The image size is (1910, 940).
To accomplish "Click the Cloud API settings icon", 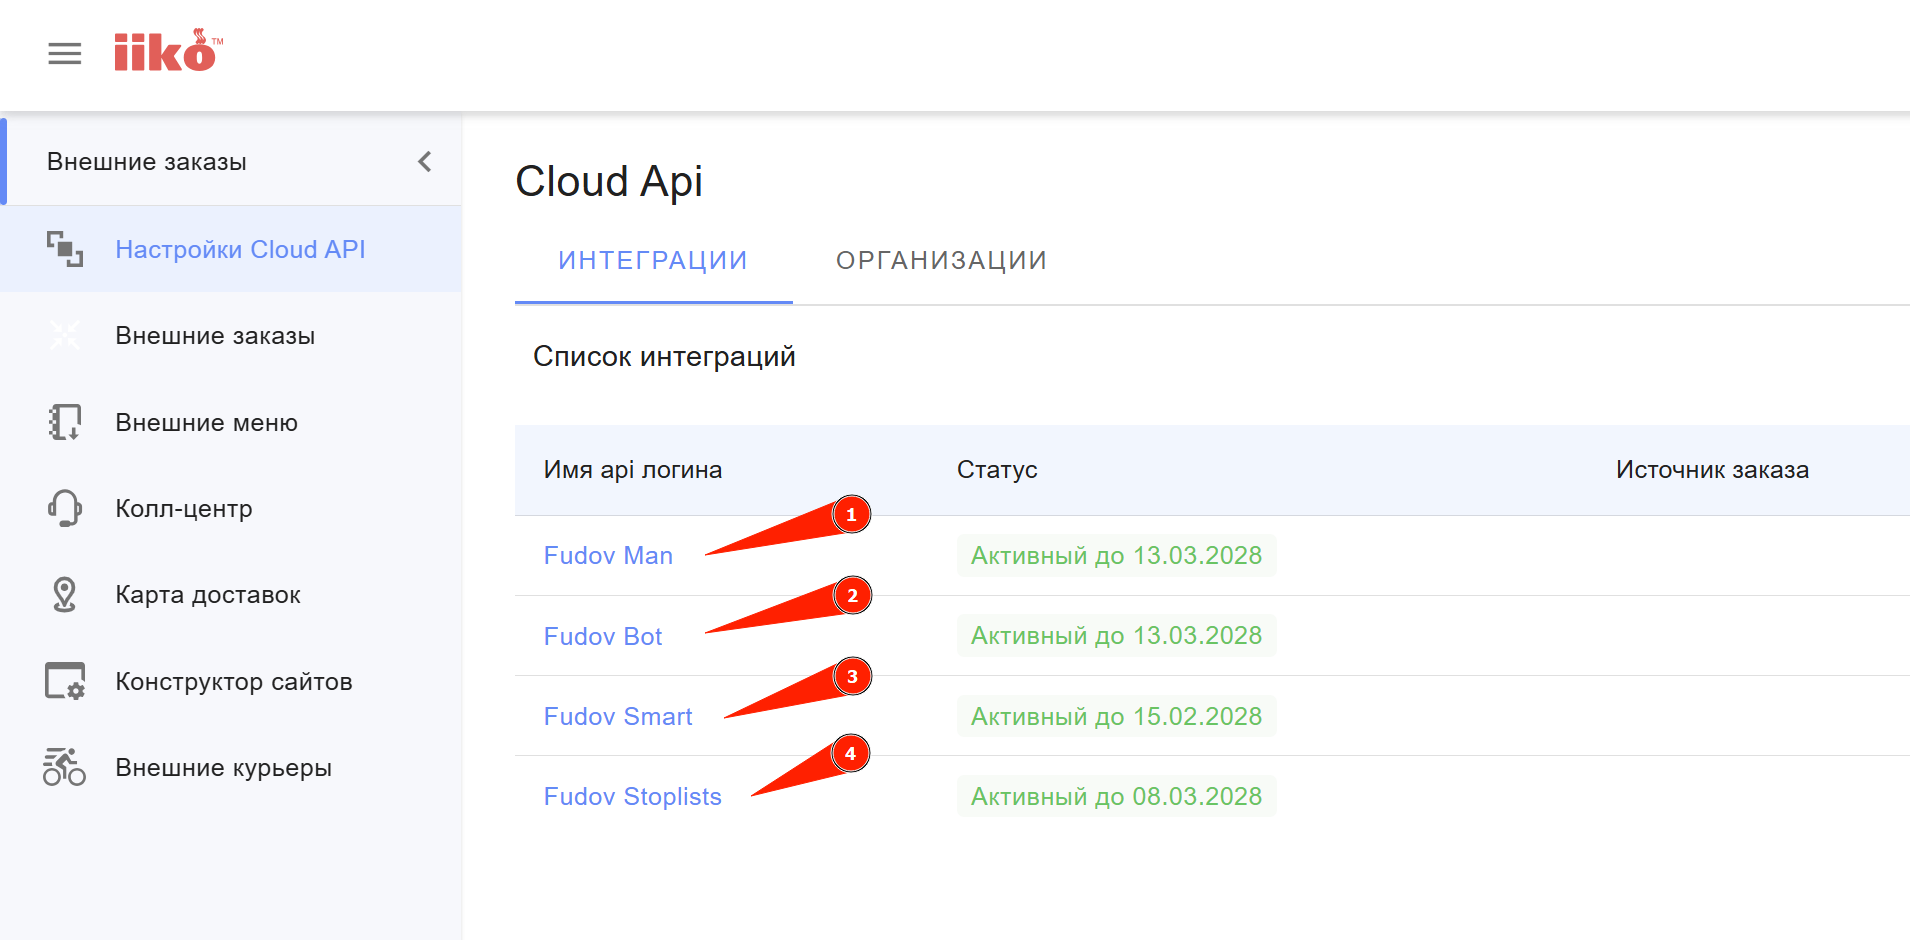I will (x=65, y=249).
